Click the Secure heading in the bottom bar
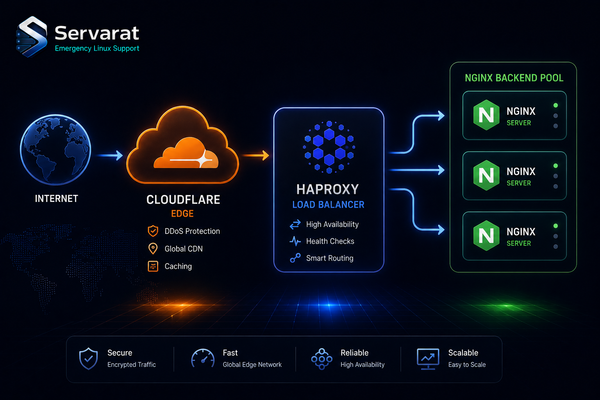 (x=120, y=353)
